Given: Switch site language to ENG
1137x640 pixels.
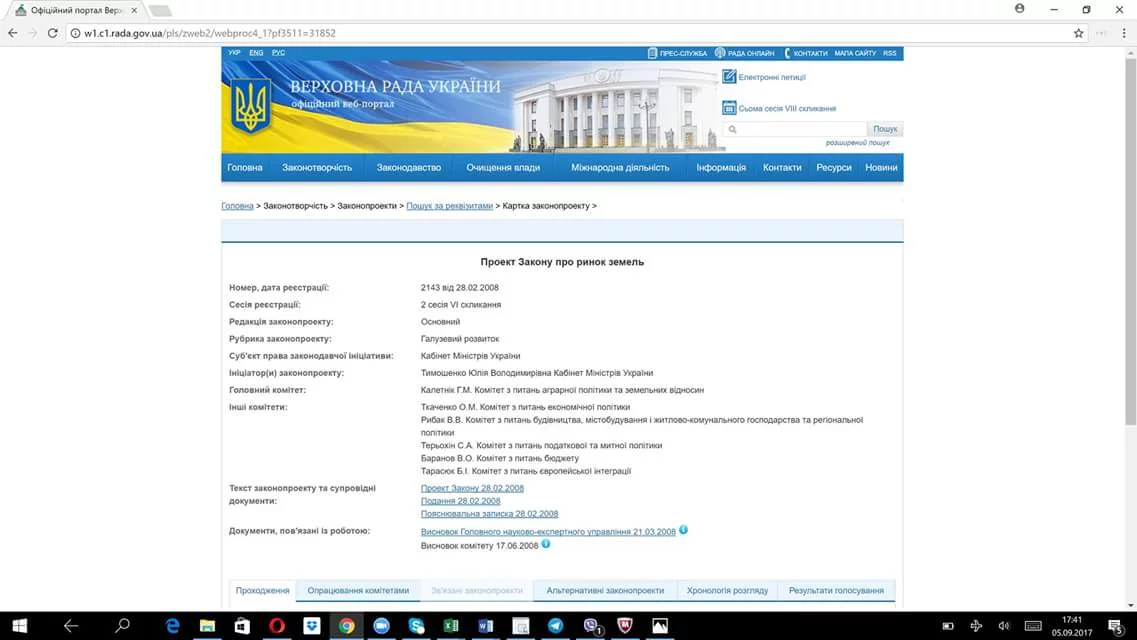Looking at the screenshot, I should pos(256,52).
